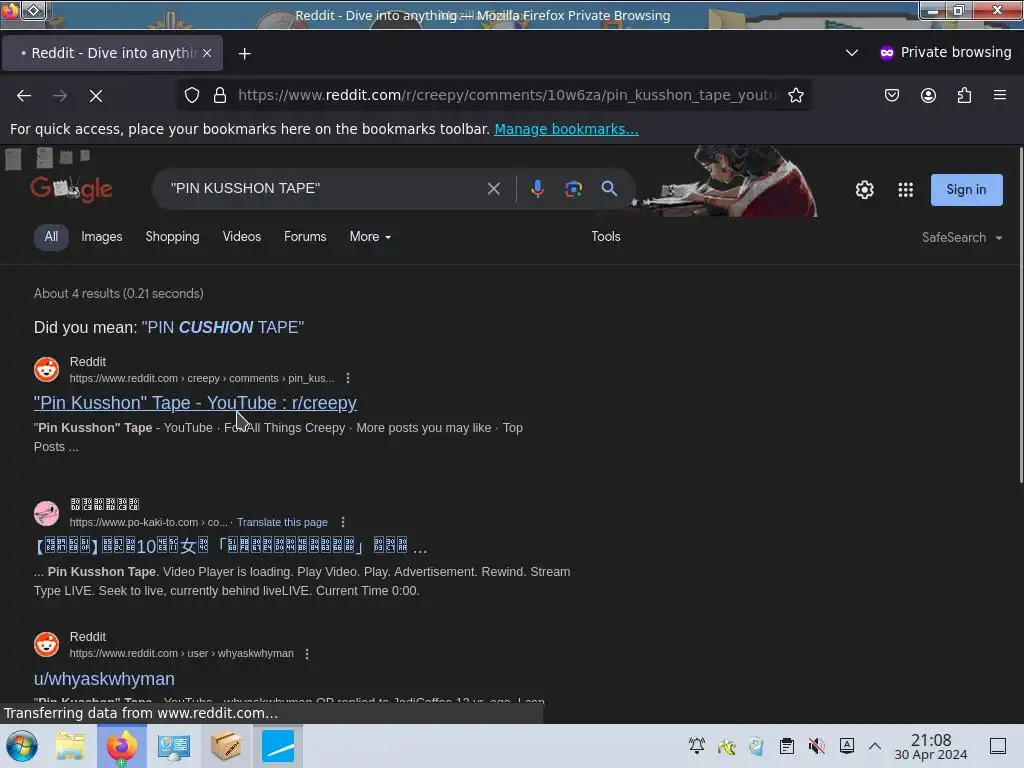Image resolution: width=1024 pixels, height=768 pixels.
Task: Click the Firefox taskbar icon
Action: (x=121, y=746)
